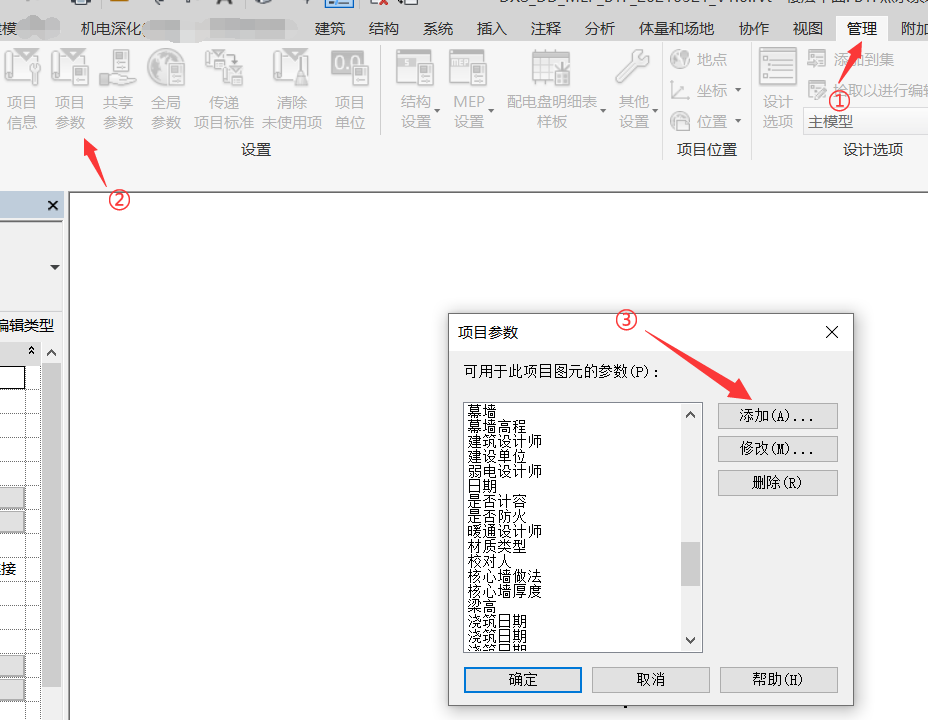Open the 主模型 design option combo box

click(865, 121)
